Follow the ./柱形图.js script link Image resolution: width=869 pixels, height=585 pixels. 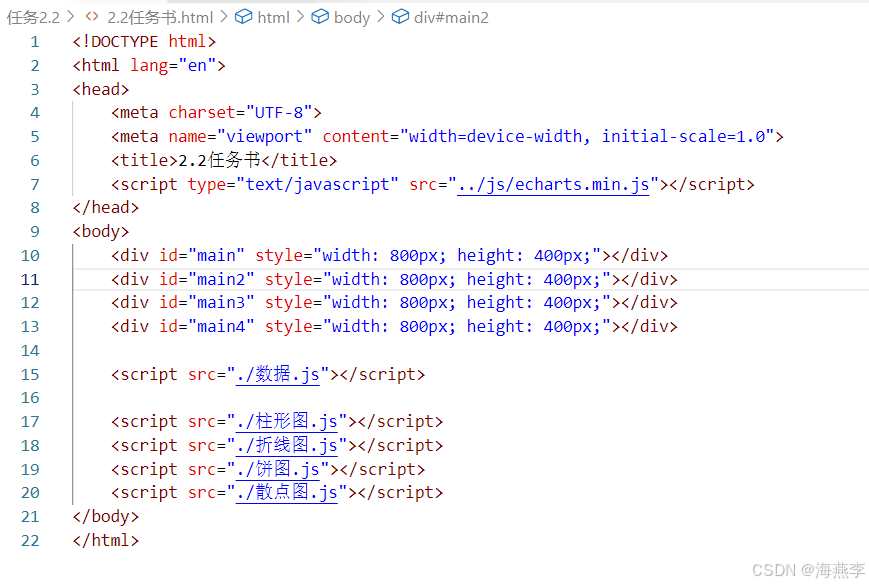[287, 422]
